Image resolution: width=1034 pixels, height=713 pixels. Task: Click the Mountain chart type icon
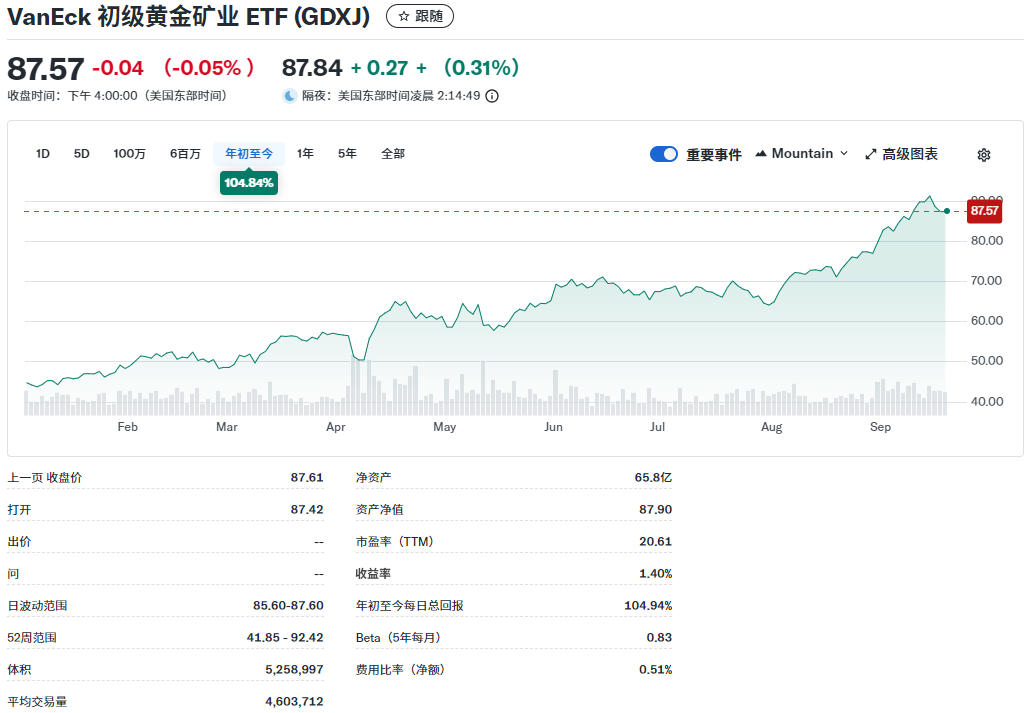click(761, 154)
